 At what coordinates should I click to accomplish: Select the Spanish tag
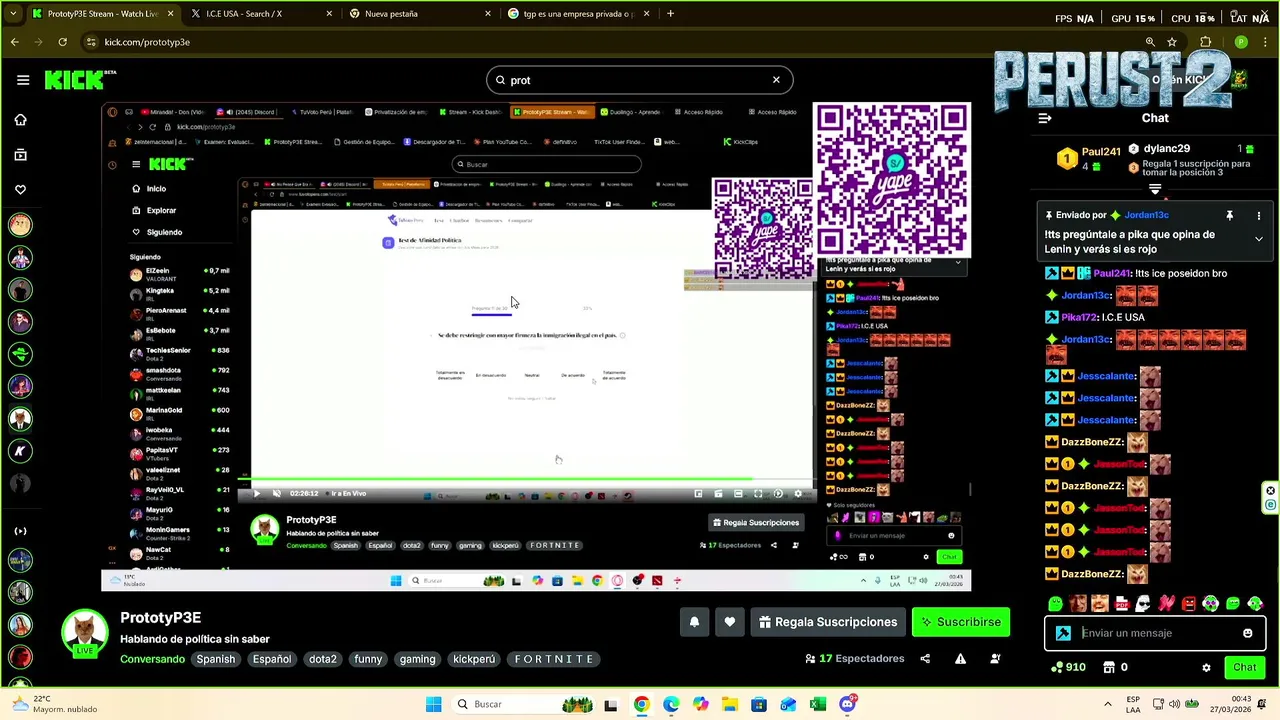pos(216,659)
